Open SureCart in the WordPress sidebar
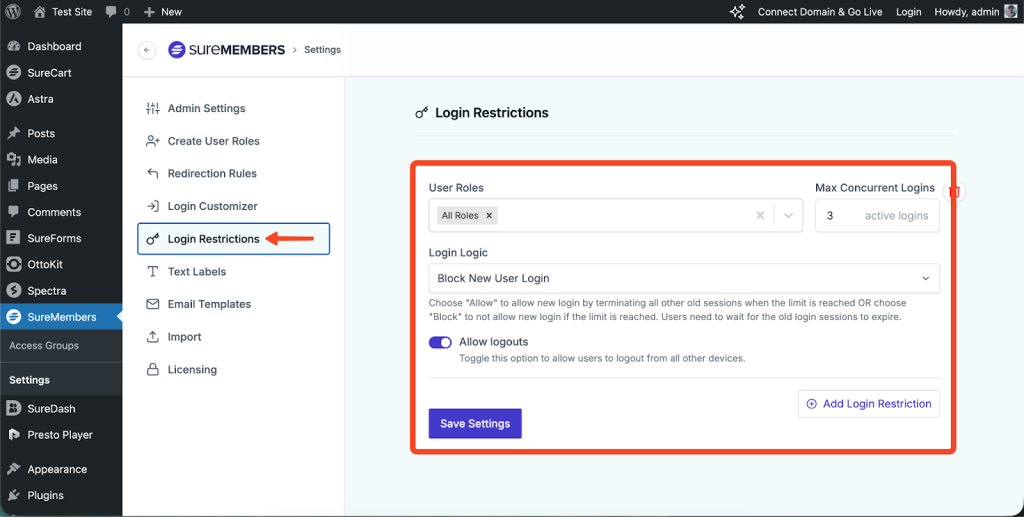The width and height of the screenshot is (1024, 517). point(49,73)
